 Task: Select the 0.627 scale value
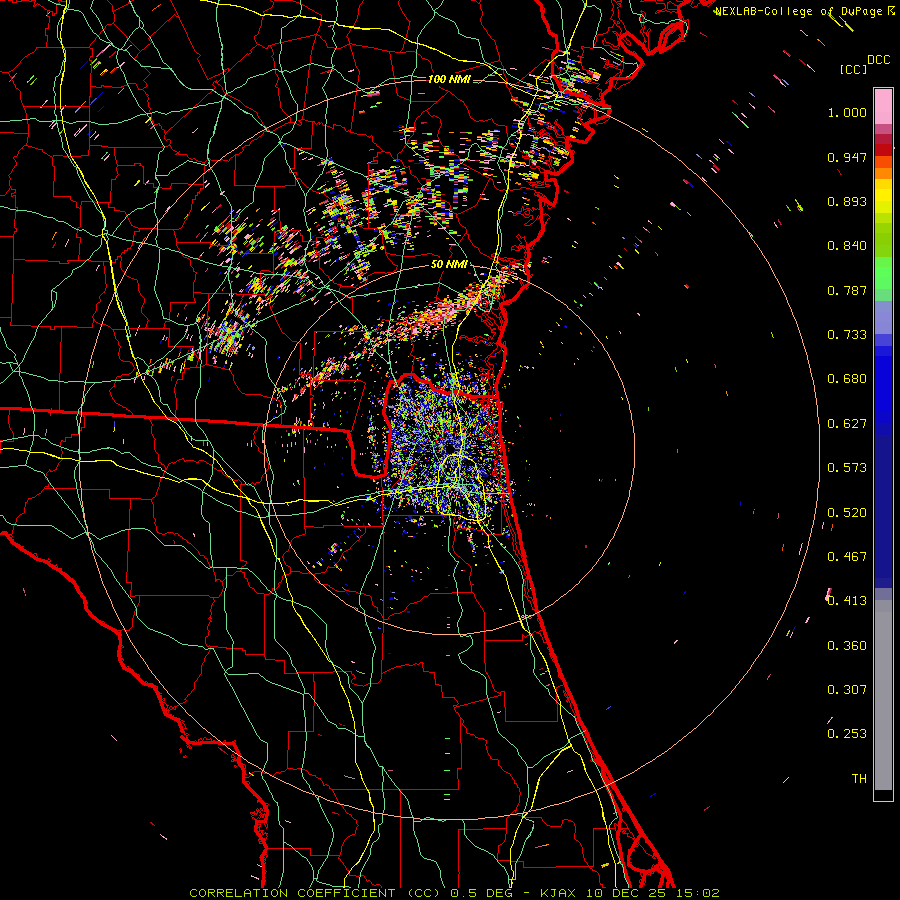[x=847, y=424]
